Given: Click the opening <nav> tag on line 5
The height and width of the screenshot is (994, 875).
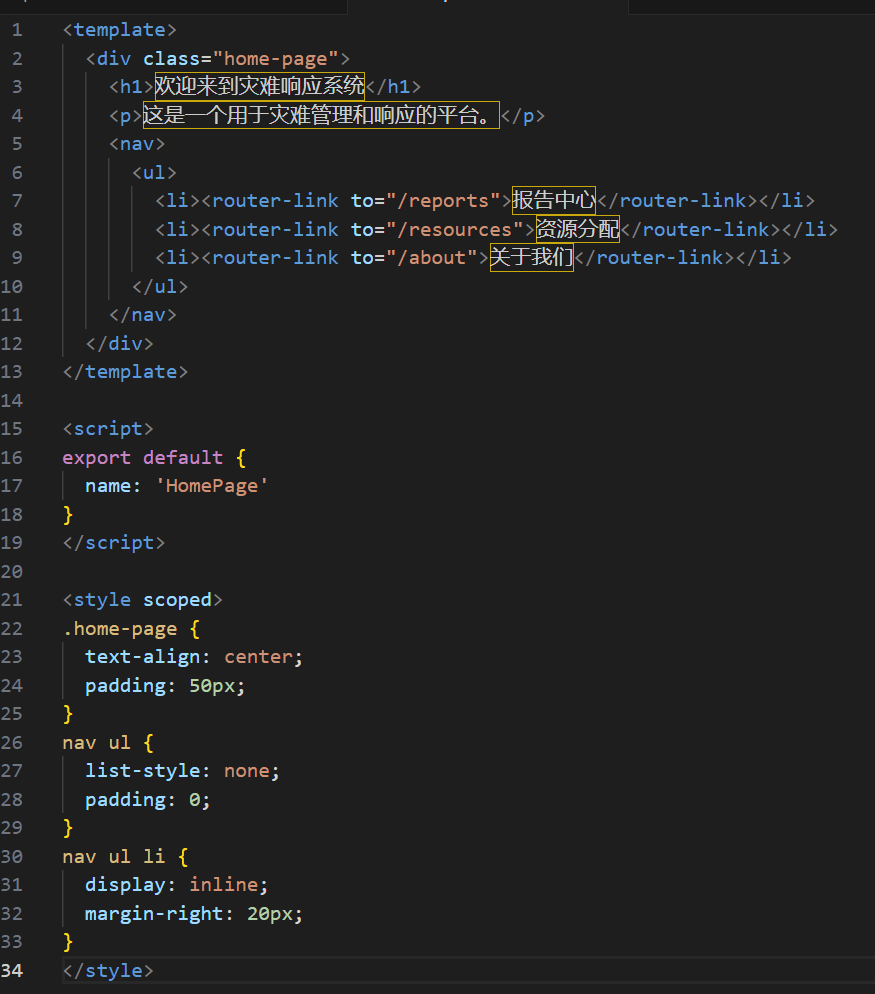Looking at the screenshot, I should [137, 144].
